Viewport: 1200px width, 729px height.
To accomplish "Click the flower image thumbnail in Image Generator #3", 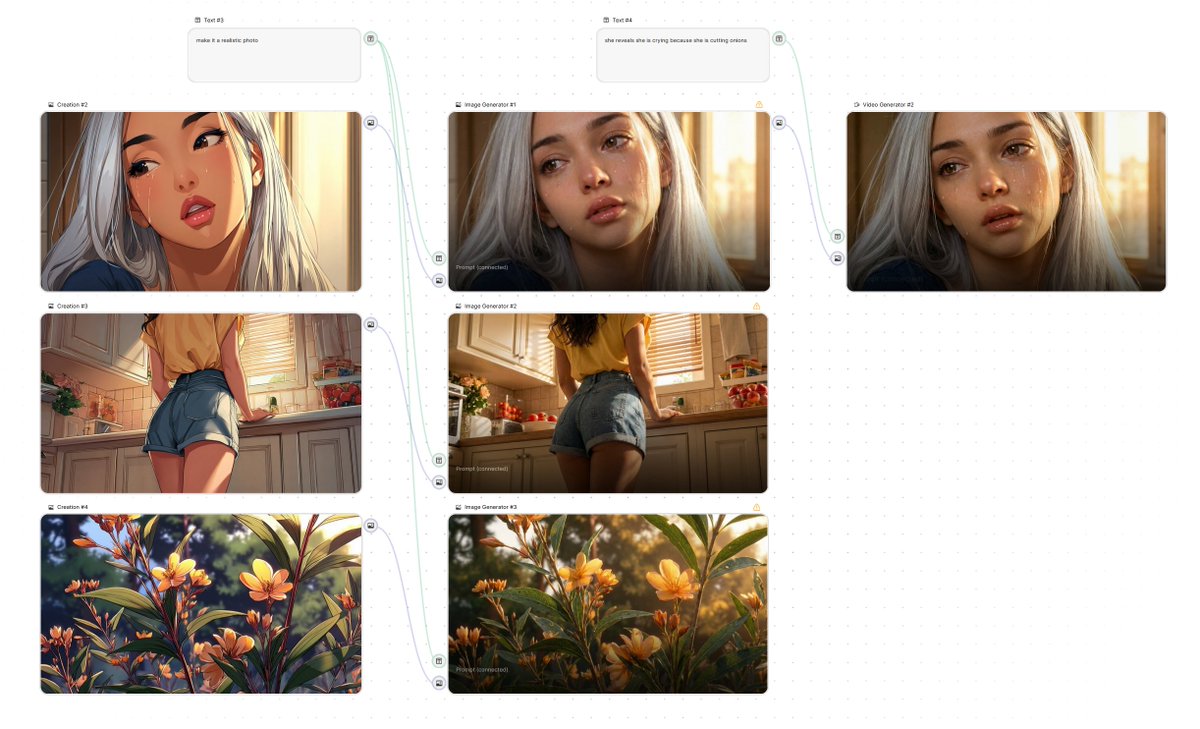I will coord(605,603).
